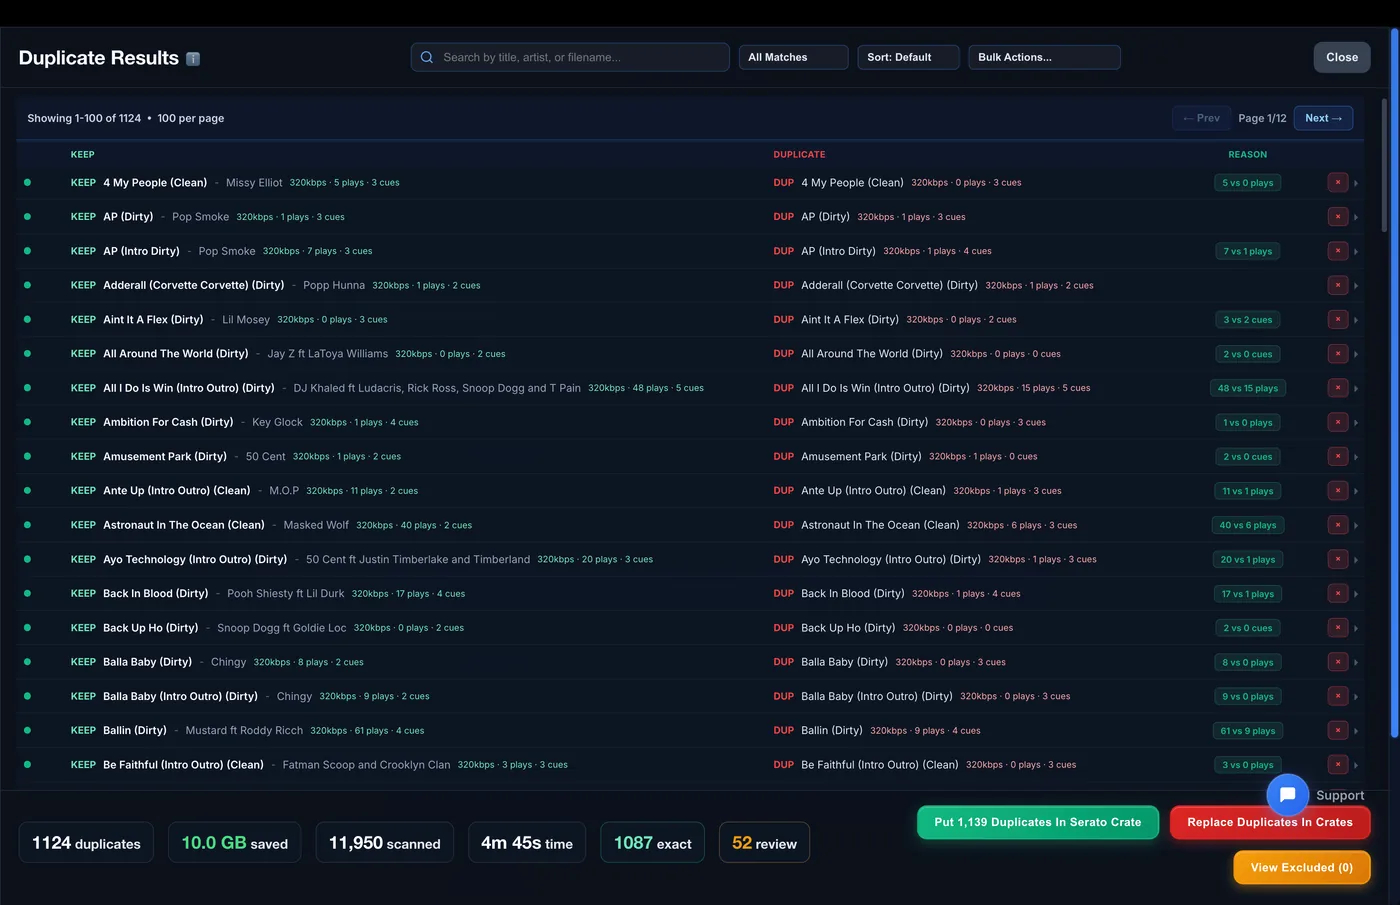Exclude the All I Do Is Win duplicate
The width and height of the screenshot is (1400, 905).
coord(1338,388)
